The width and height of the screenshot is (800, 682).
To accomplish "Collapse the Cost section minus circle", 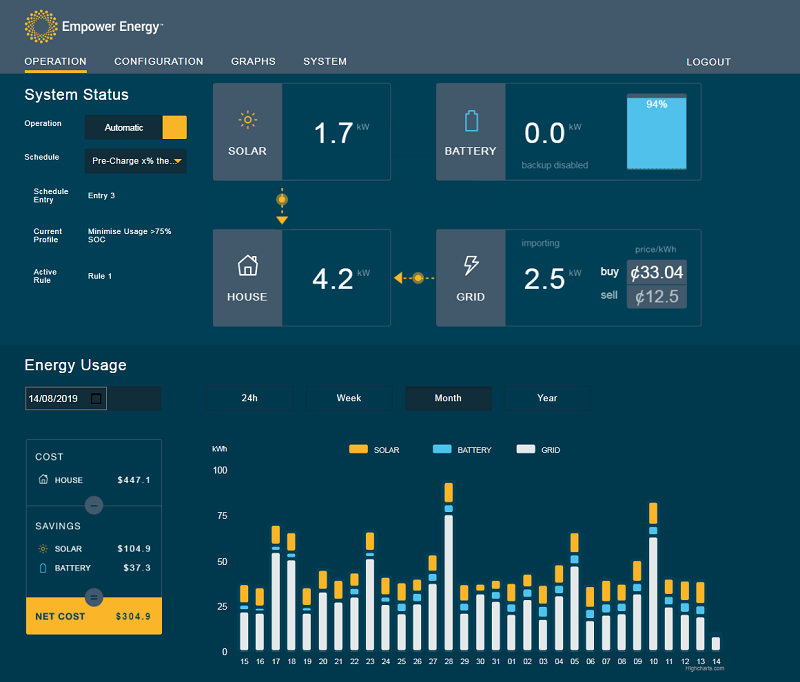I will click(x=94, y=506).
